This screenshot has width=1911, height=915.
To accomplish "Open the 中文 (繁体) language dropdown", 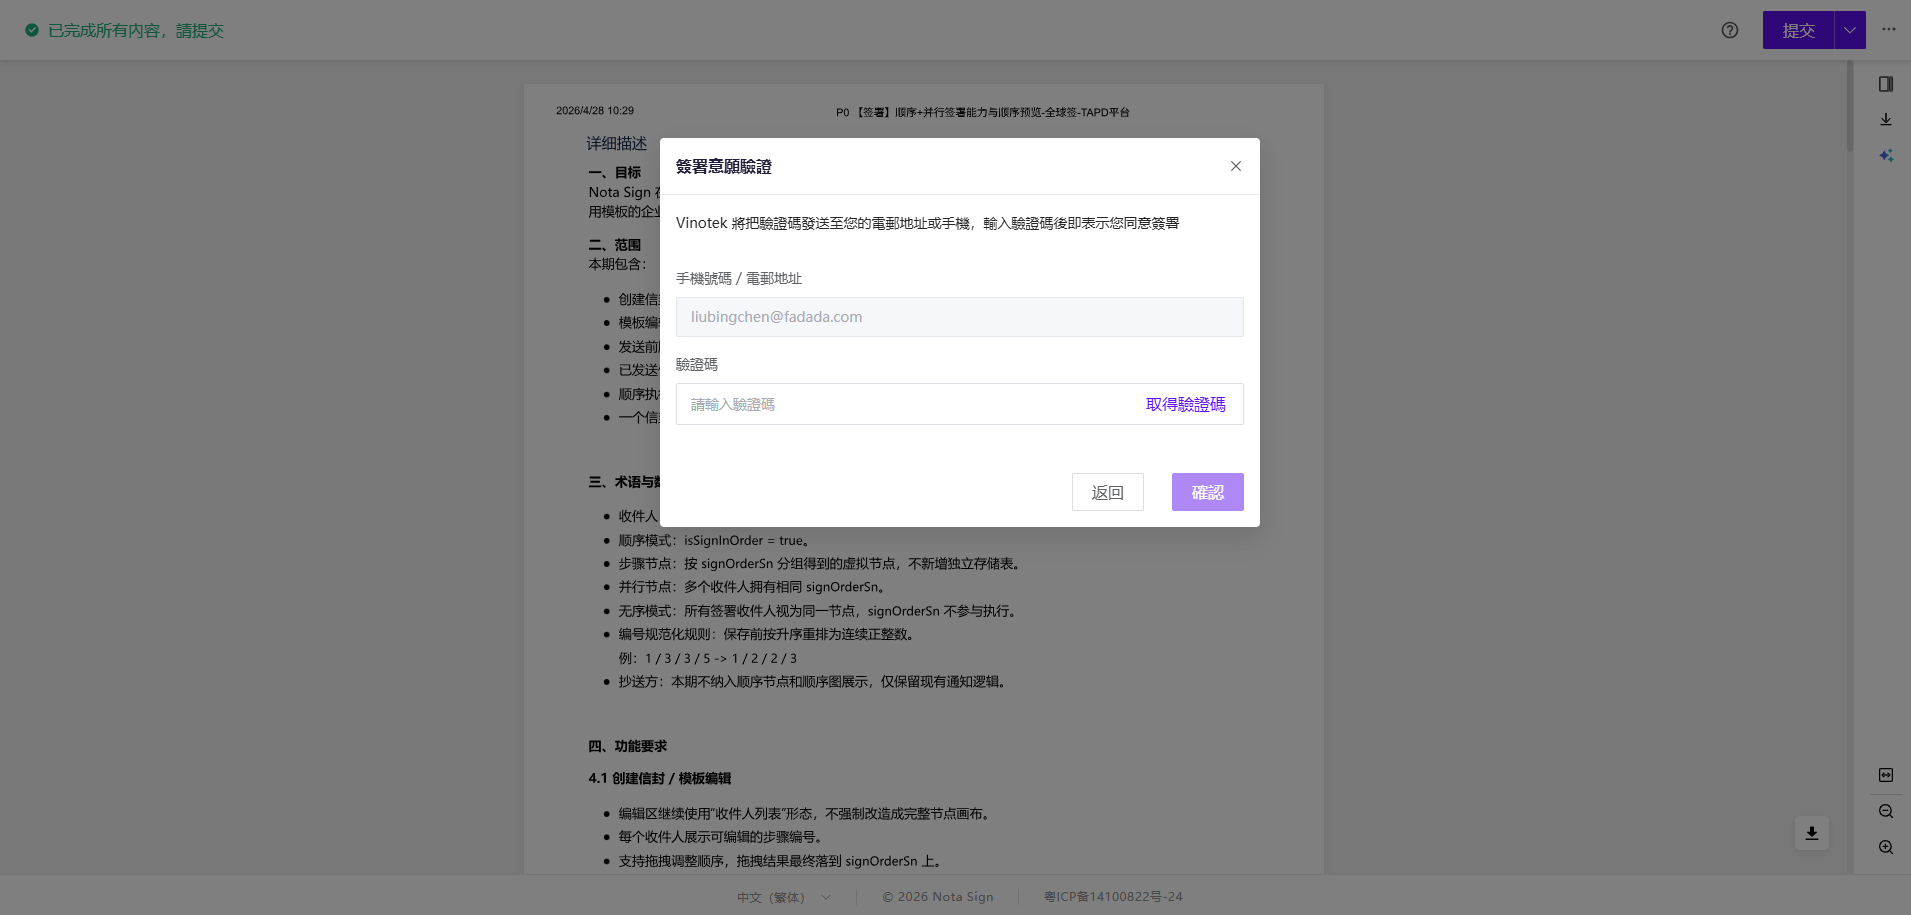I will point(784,897).
